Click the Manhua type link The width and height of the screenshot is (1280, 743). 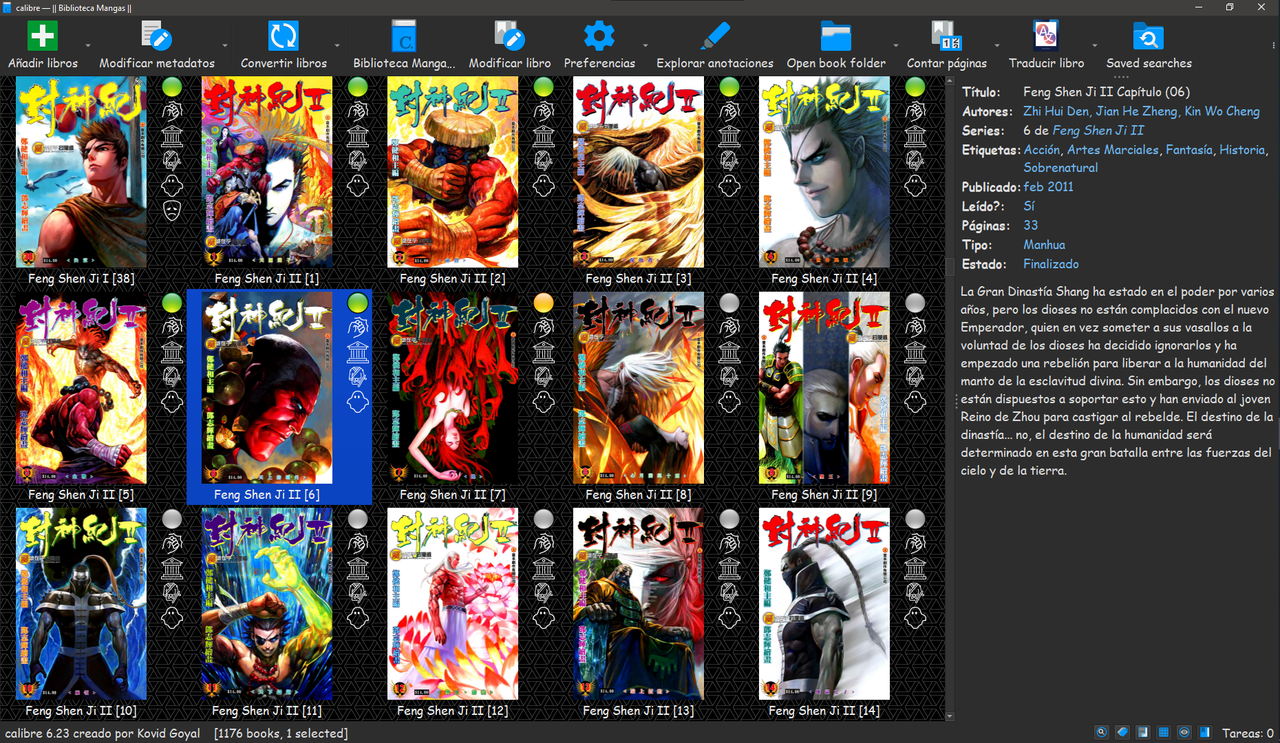click(x=1044, y=245)
